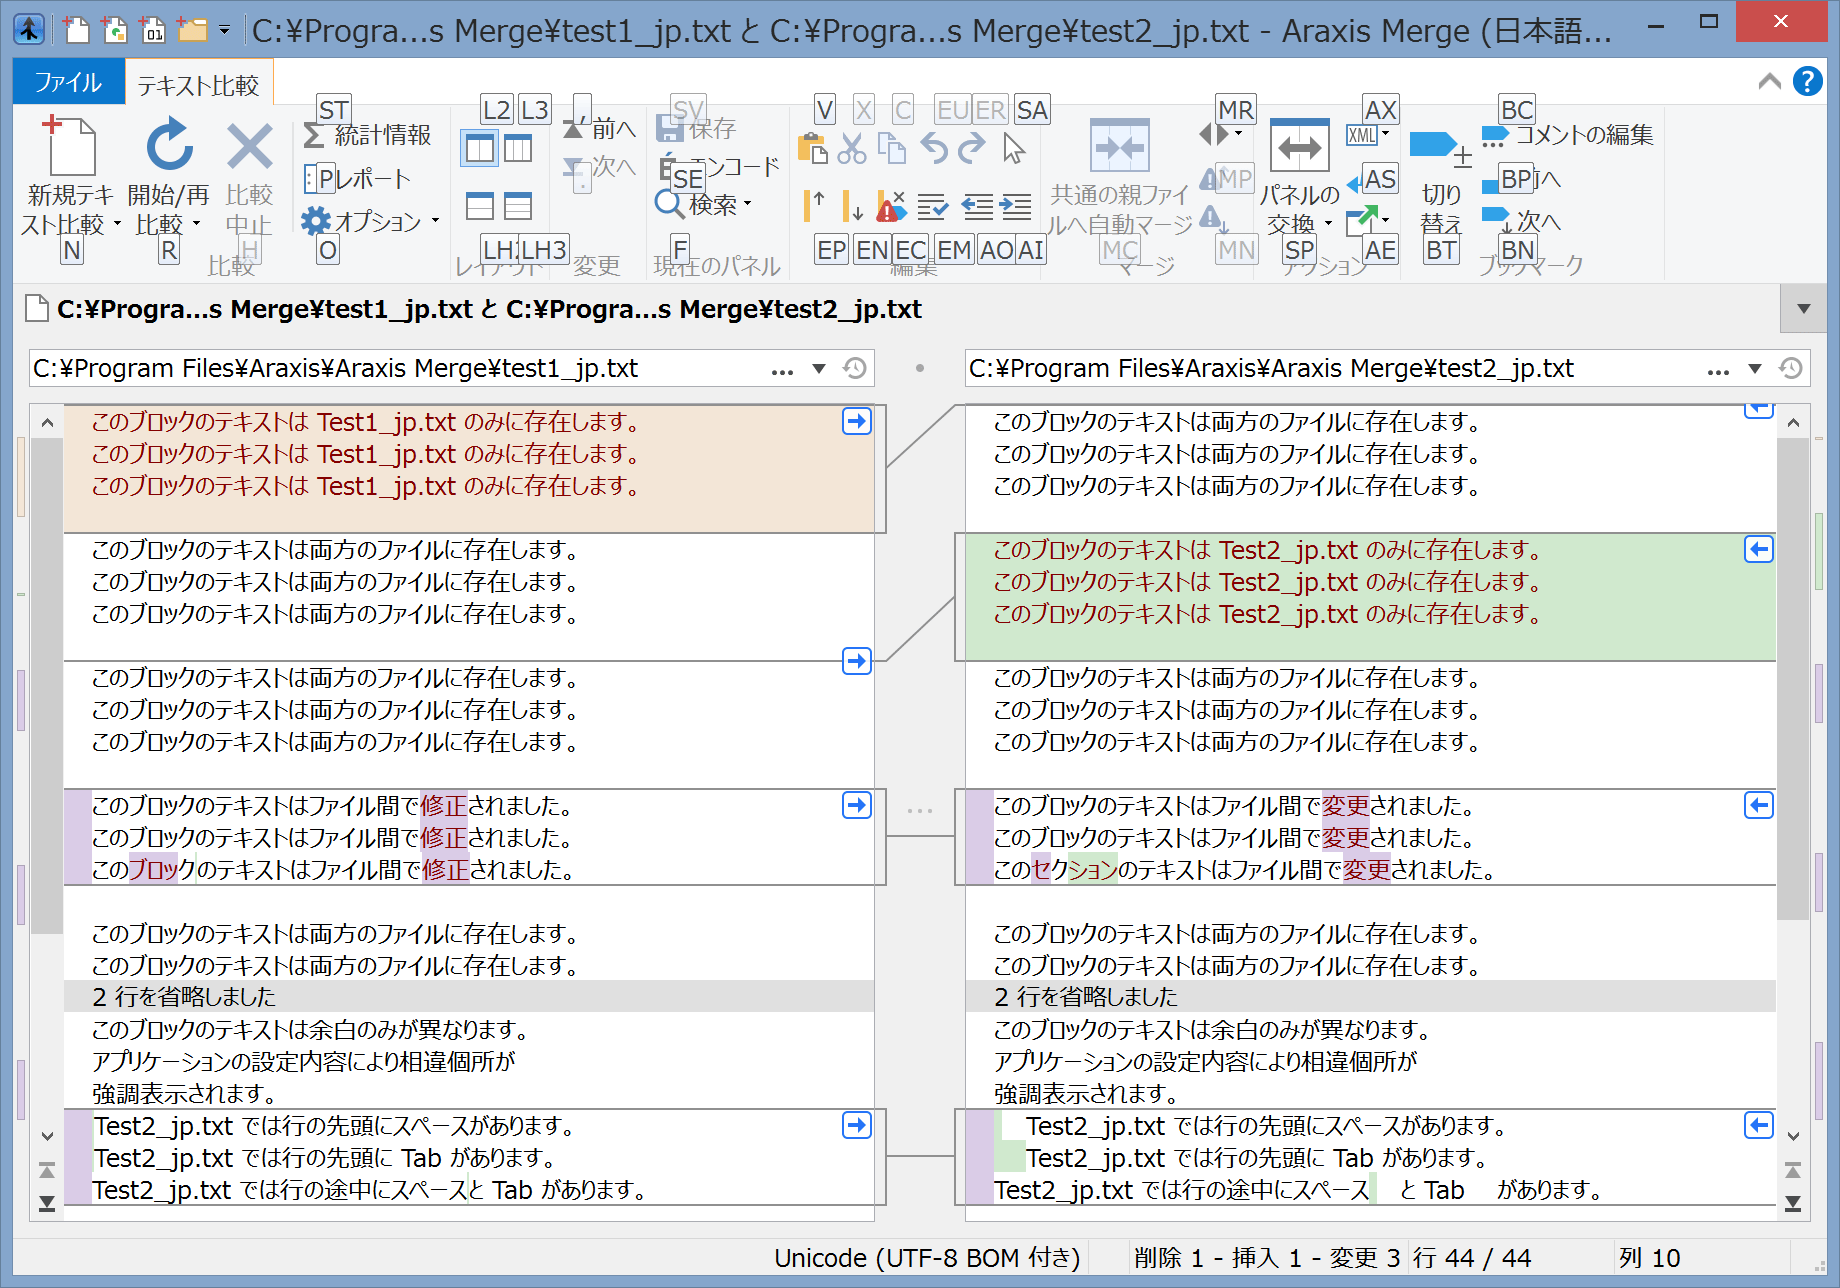This screenshot has width=1840, height=1288.
Task: Click right pane vertical scrollbar thumb
Action: point(1792,680)
